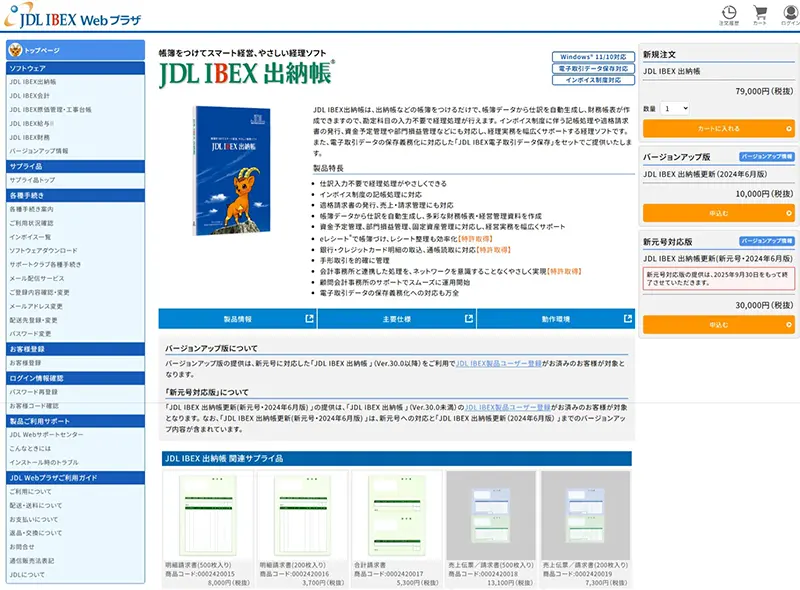
Task: Click JDL IBEX製品ユーザー登録 link in 新元号対応版について
Action: pos(508,407)
